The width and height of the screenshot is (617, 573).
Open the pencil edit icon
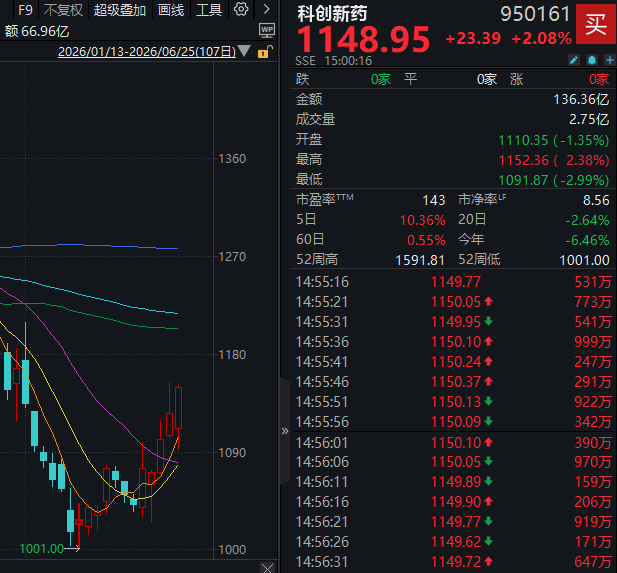coord(574,60)
